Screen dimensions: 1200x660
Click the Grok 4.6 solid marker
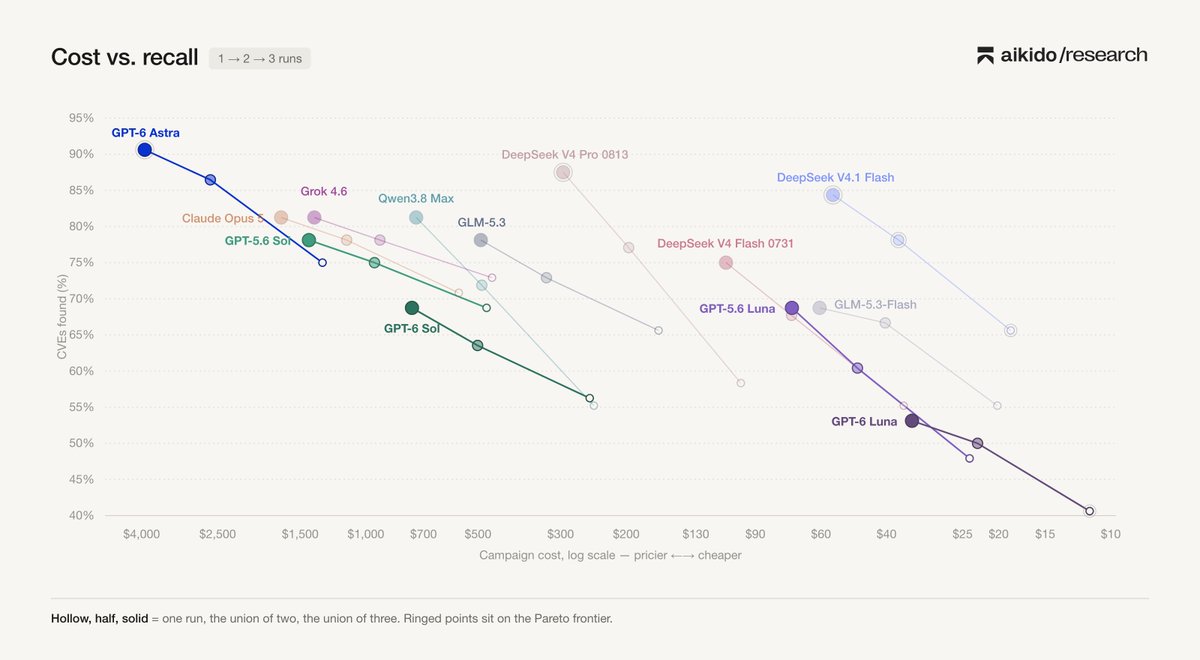tap(314, 218)
